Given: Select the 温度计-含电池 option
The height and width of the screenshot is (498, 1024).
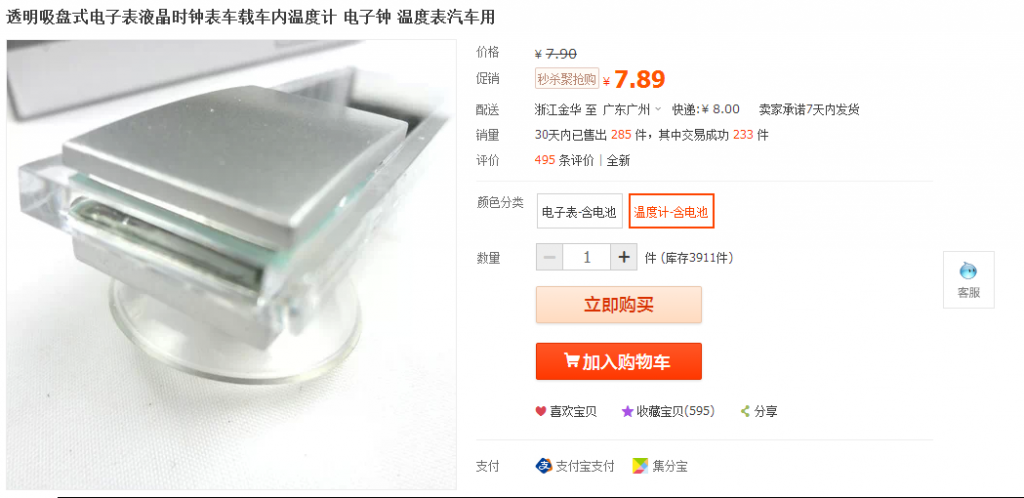Looking at the screenshot, I should (671, 211).
